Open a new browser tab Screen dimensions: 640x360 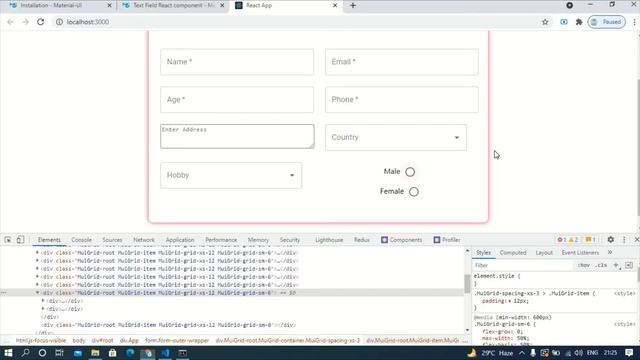pyautogui.click(x=353, y=5)
